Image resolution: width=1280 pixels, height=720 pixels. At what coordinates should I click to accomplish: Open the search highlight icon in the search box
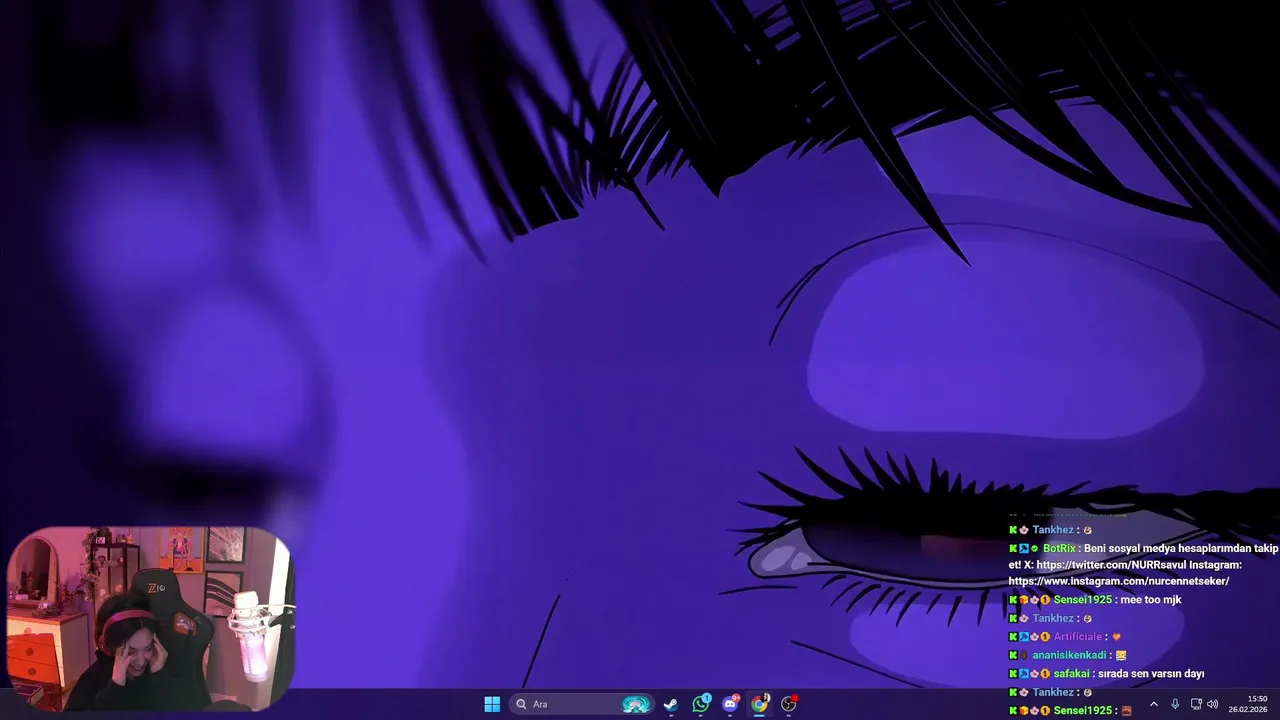coord(636,704)
